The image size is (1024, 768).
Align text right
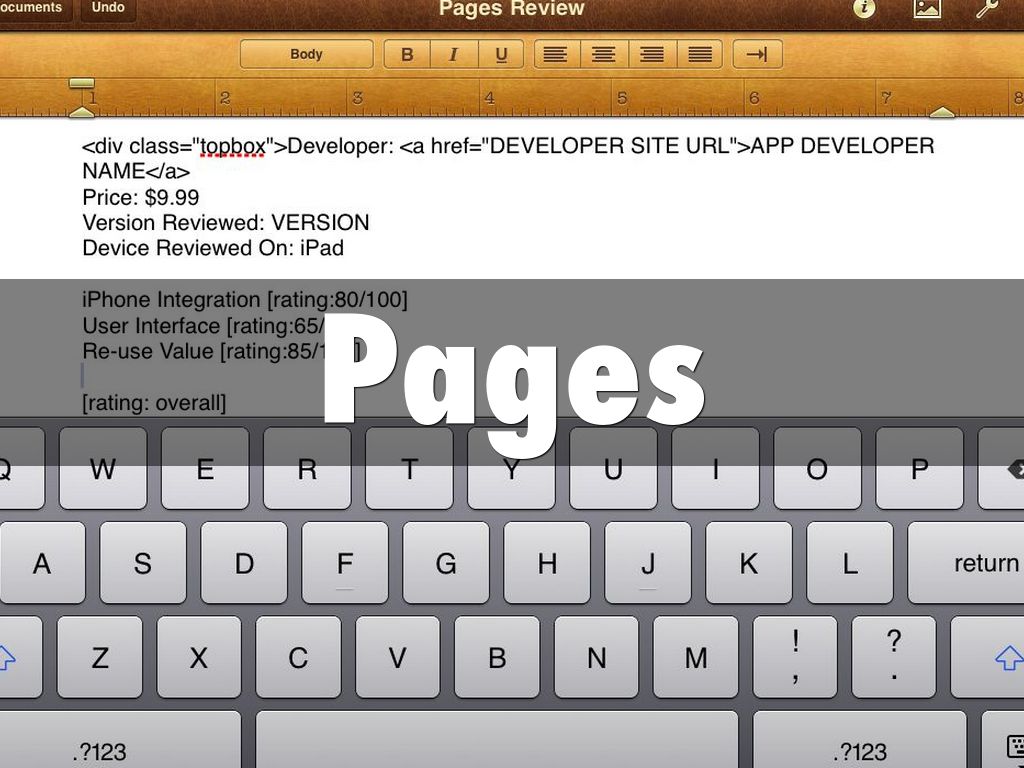(652, 55)
